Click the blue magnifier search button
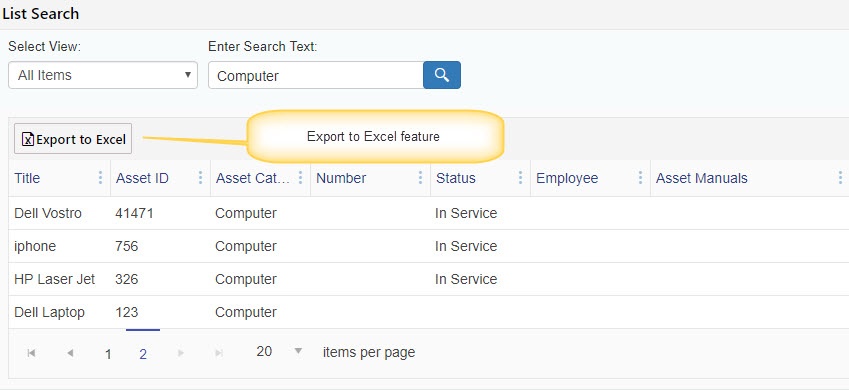This screenshot has width=849, height=390. coord(442,75)
